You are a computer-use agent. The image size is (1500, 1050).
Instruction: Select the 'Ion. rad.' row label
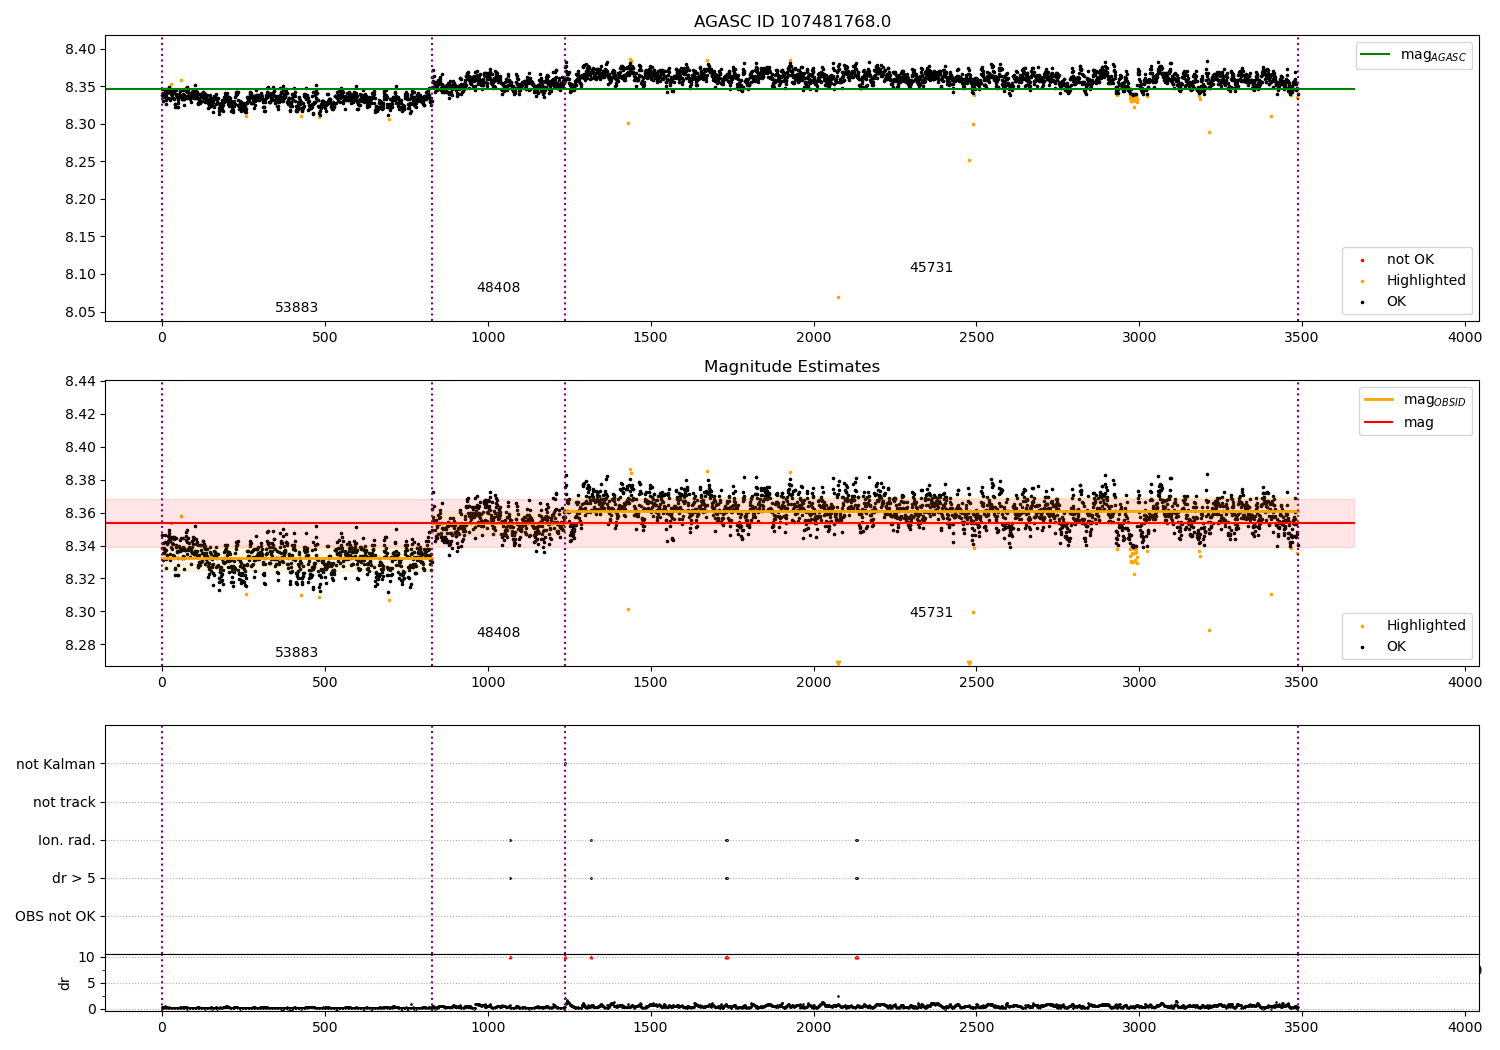(x=67, y=841)
